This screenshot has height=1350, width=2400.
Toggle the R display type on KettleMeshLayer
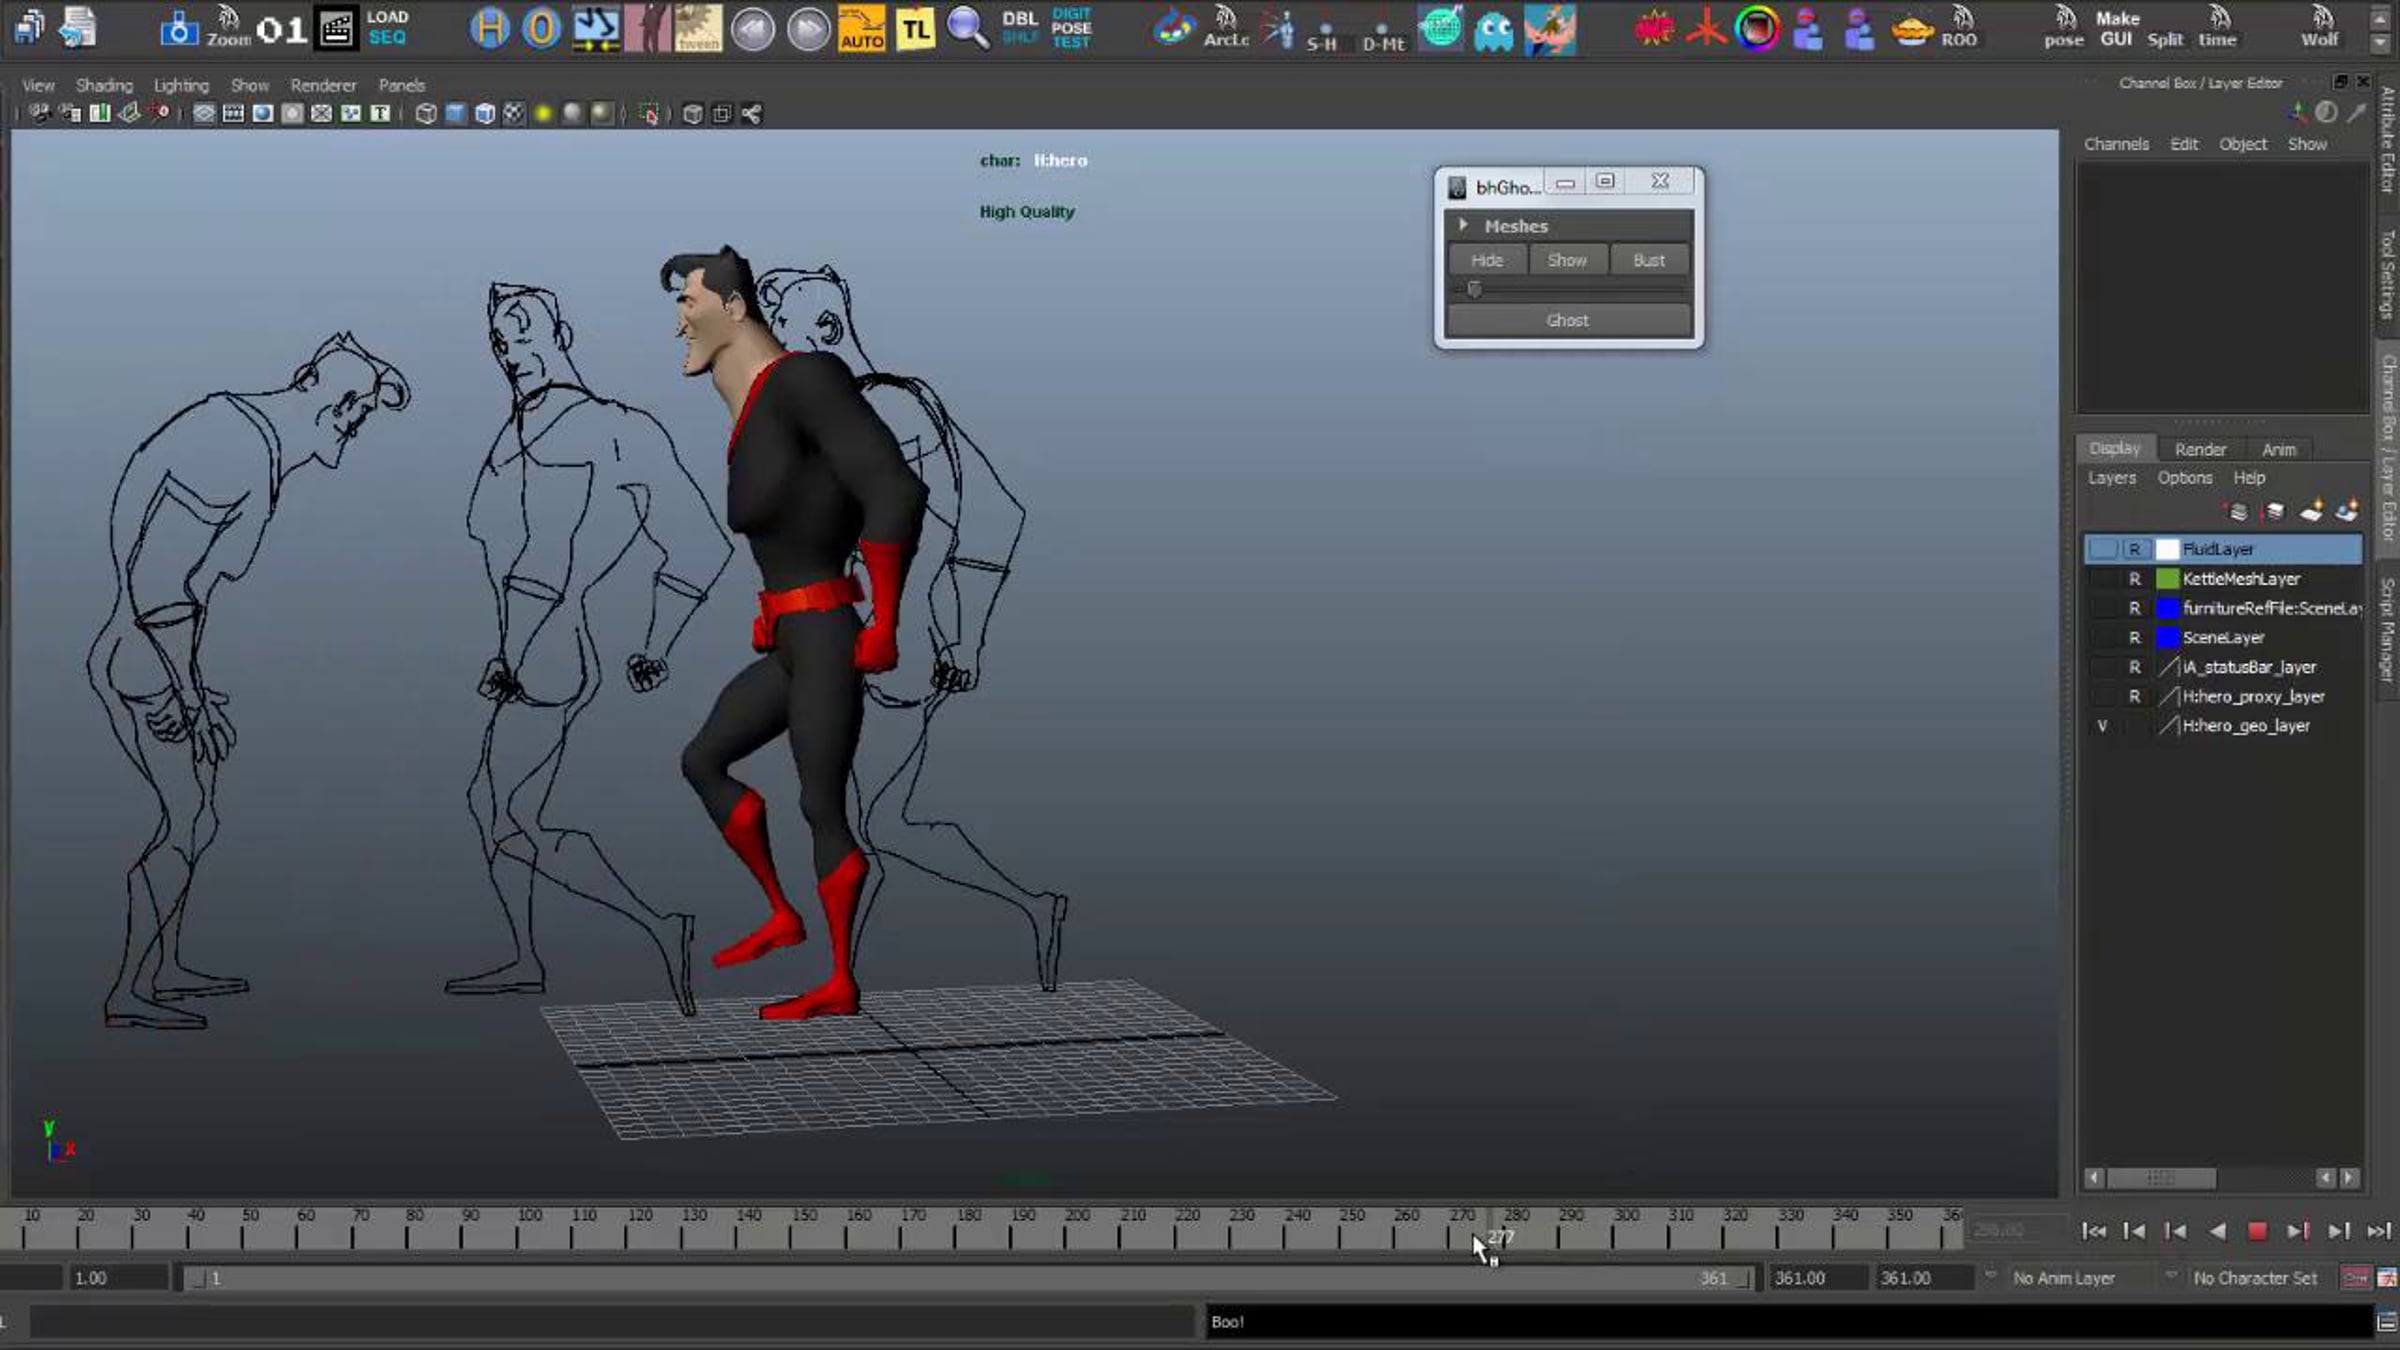[2134, 579]
